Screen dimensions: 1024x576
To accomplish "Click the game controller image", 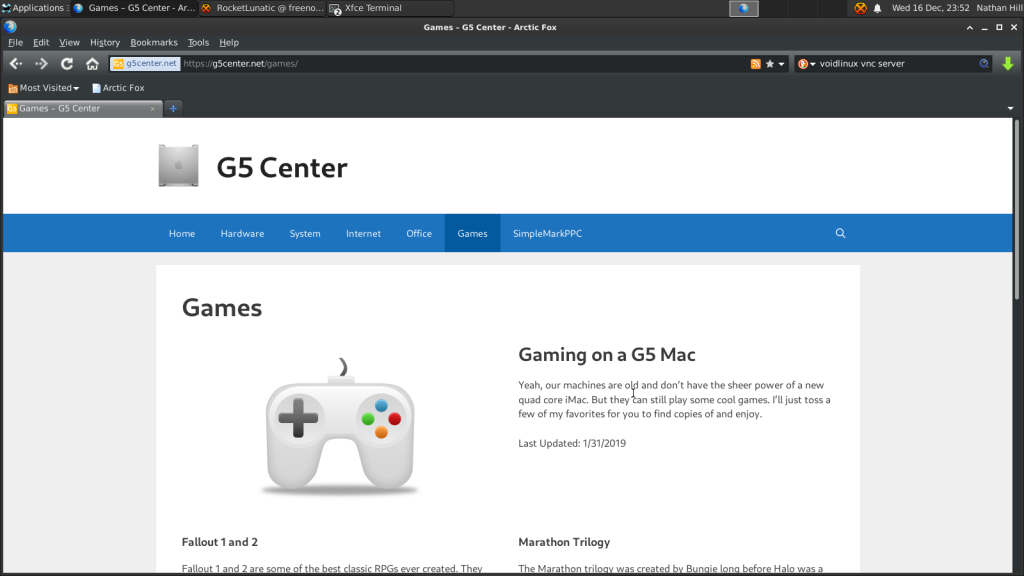I will tap(340, 426).
